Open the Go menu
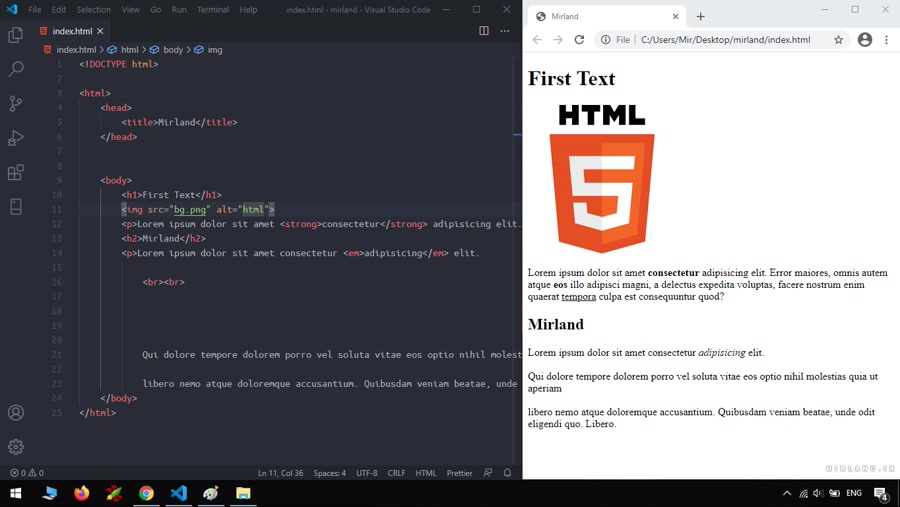The width and height of the screenshot is (900, 507). 156,10
